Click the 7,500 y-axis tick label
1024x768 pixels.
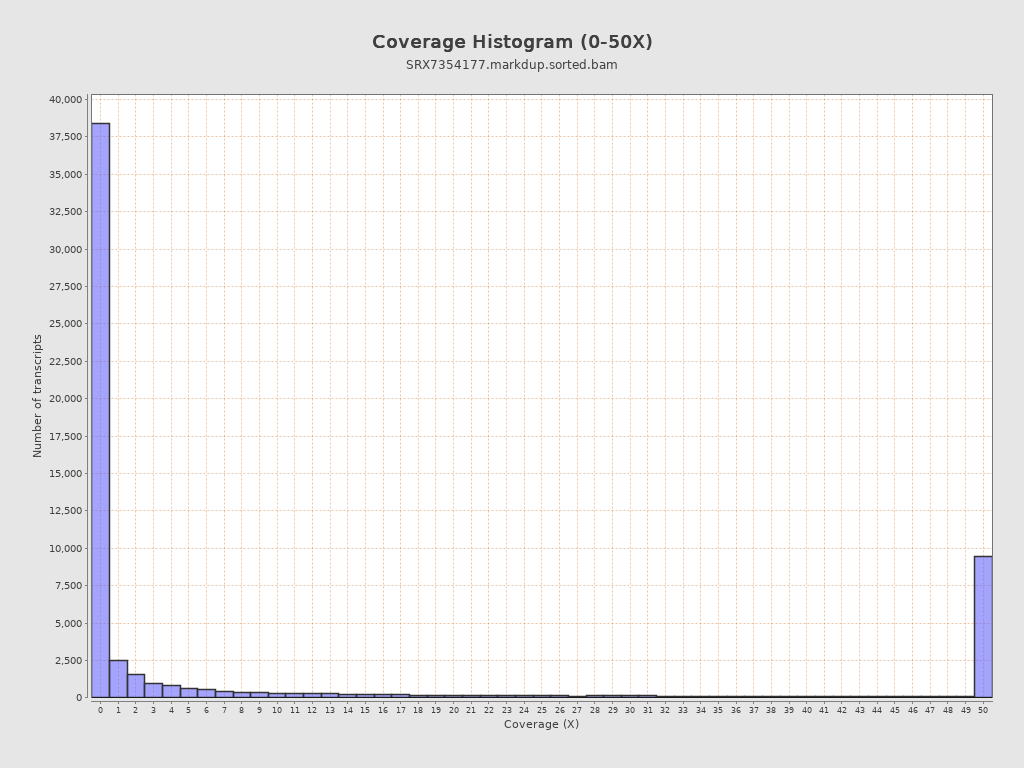coord(69,586)
